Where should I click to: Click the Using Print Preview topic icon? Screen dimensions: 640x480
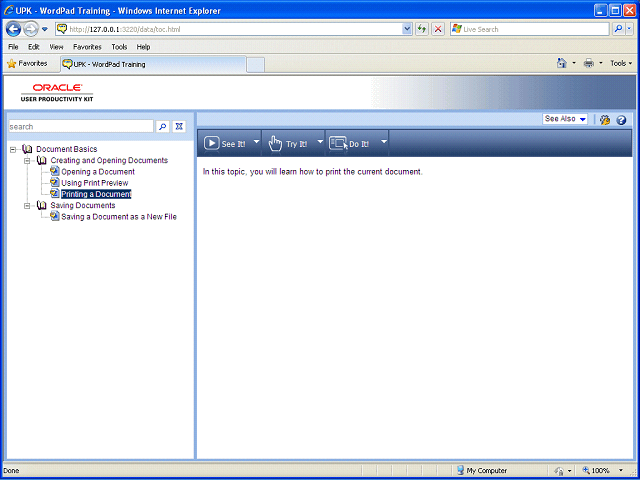tap(55, 182)
